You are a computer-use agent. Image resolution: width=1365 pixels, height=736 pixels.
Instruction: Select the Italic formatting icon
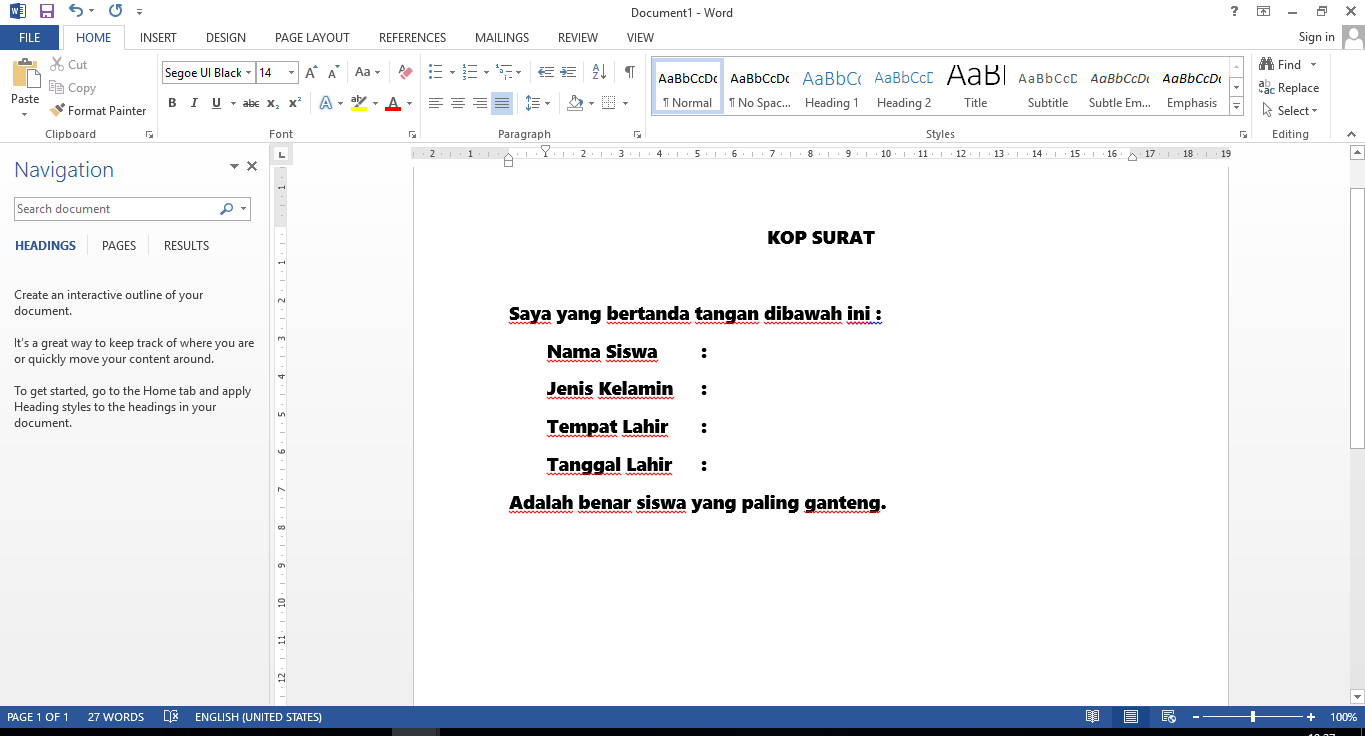point(193,102)
